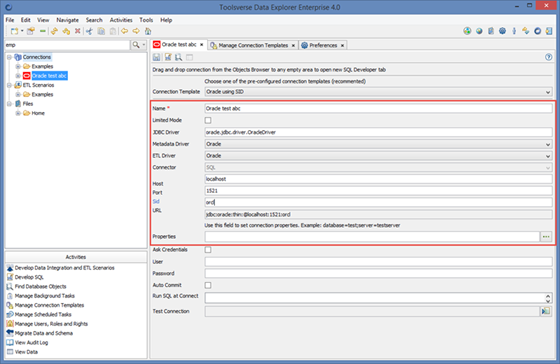Open the Activities menu
Screen dimensions: 560x364
121,20
